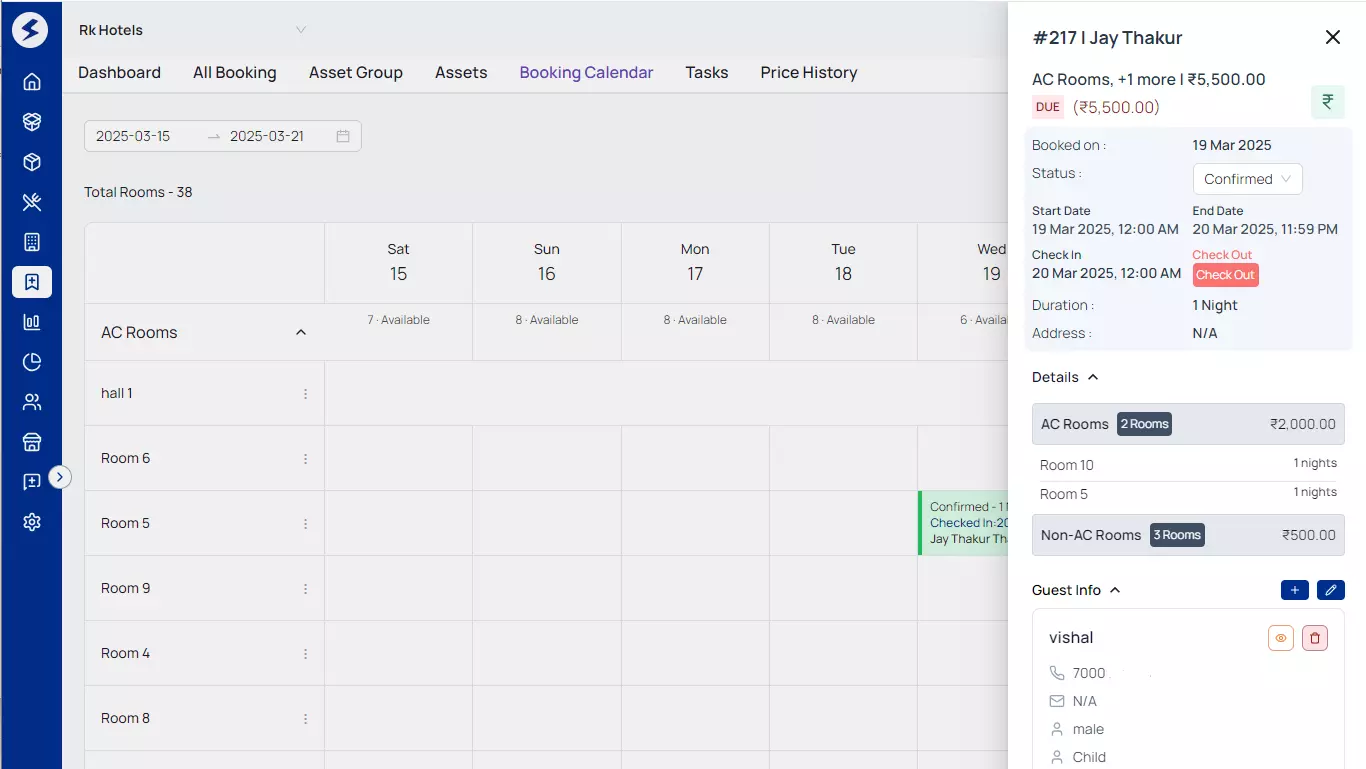The image size is (1366, 769).
Task: Add a new guest with the plus icon
Action: pos(1294,590)
